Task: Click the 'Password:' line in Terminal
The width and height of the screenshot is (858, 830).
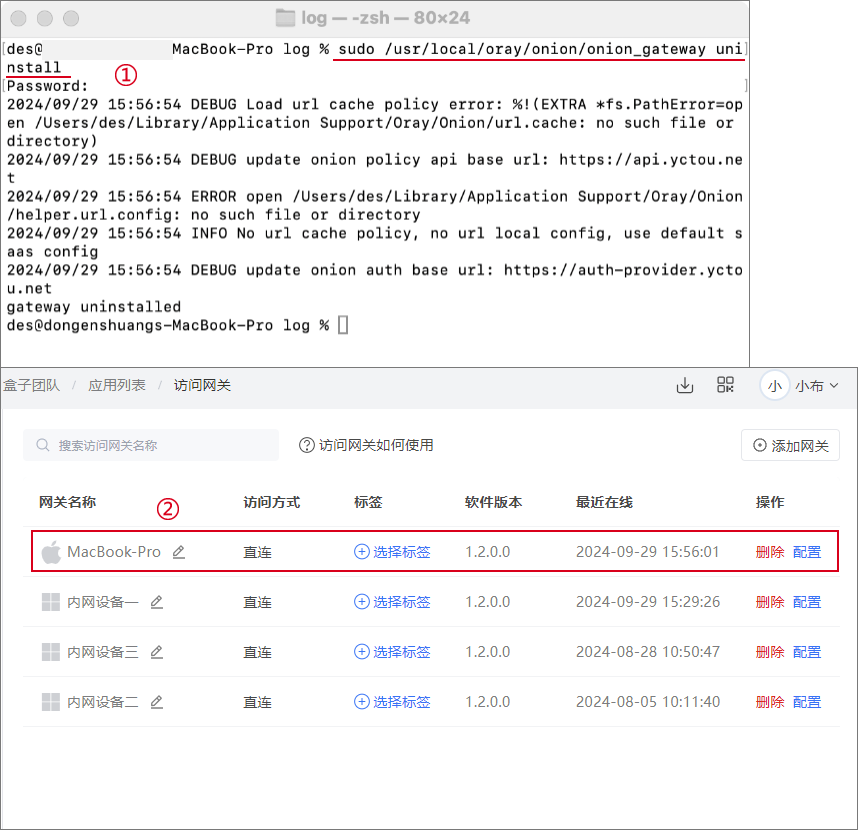Action: point(47,86)
